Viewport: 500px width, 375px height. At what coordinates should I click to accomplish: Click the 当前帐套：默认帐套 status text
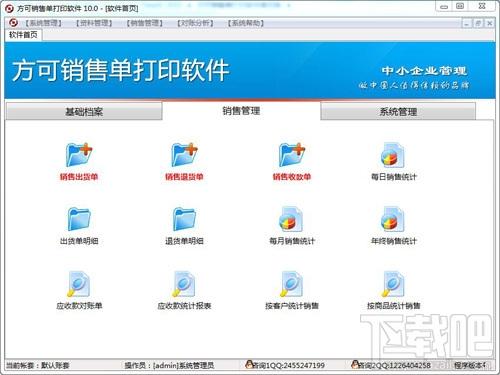(38, 366)
